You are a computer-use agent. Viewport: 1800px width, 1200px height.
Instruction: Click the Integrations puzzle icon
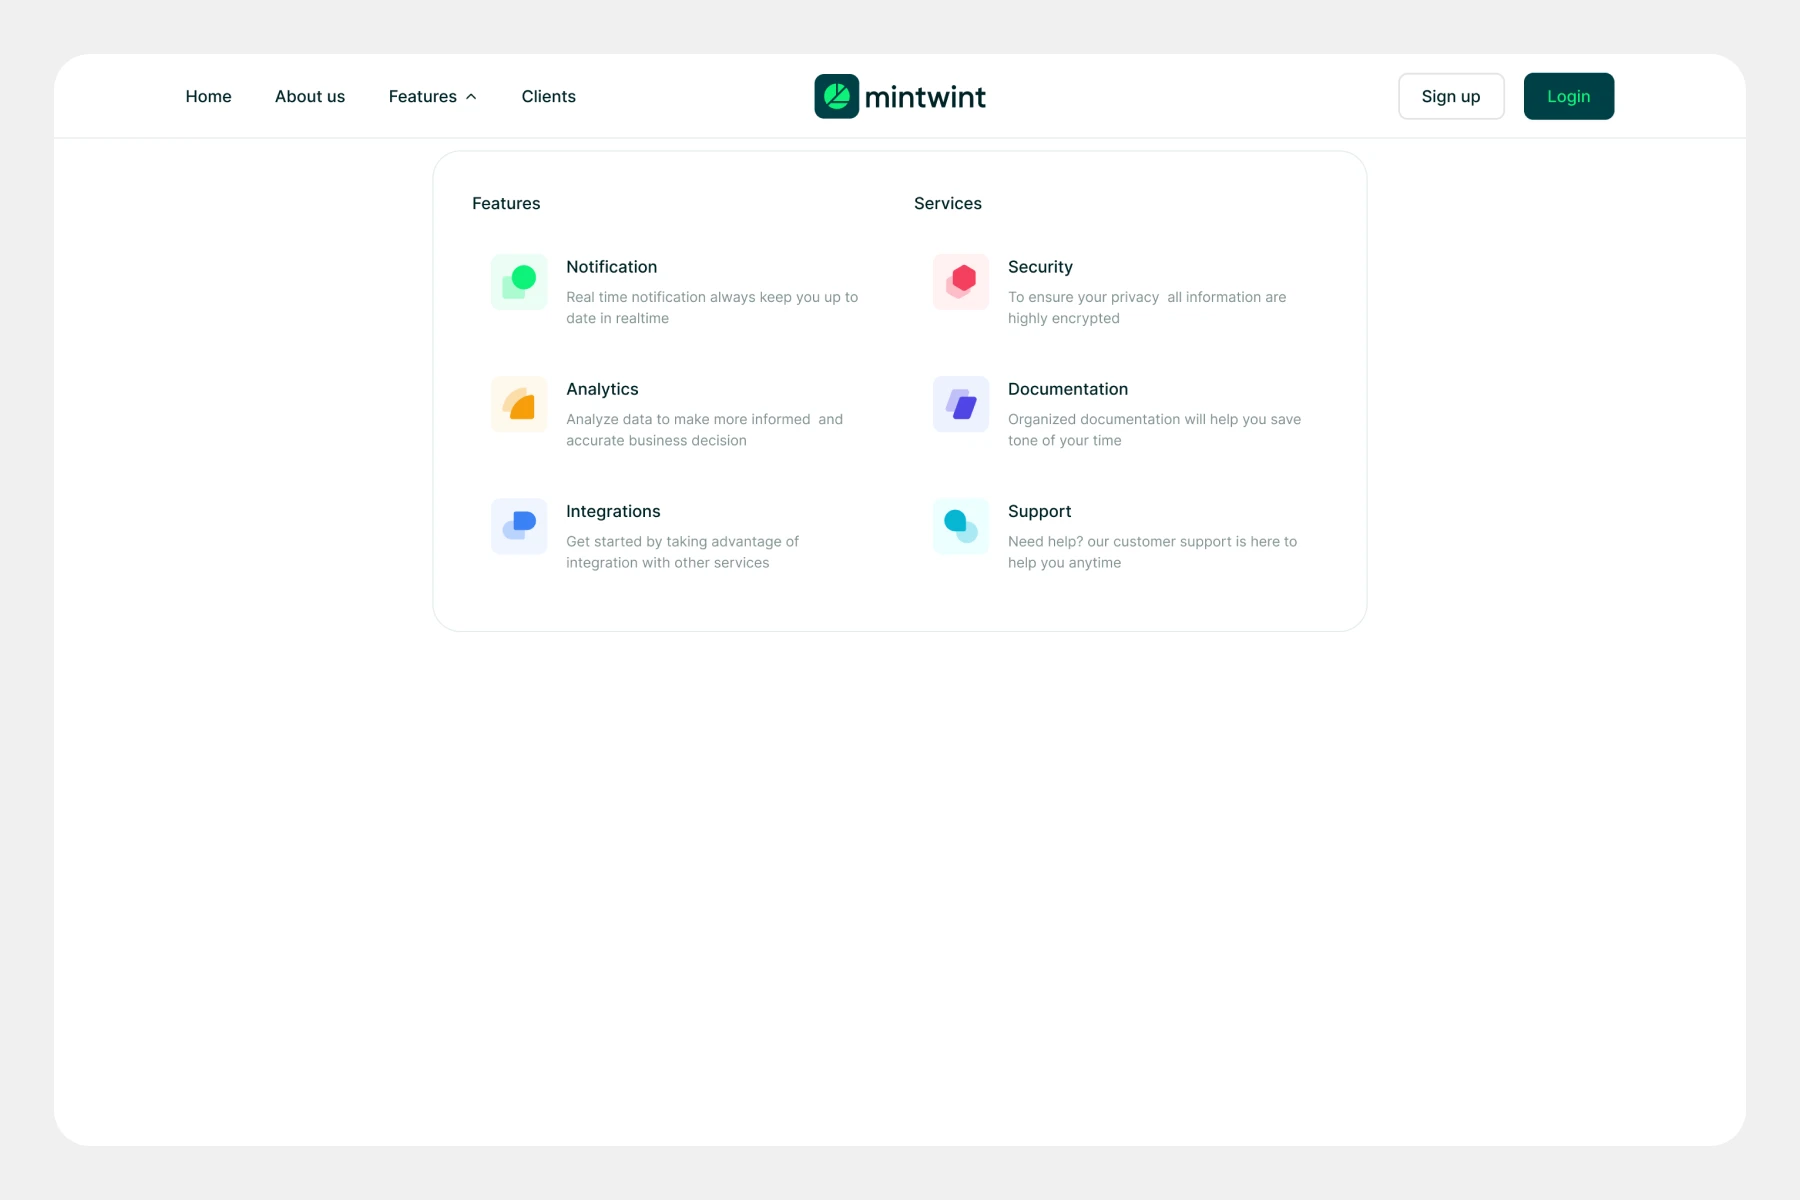518,526
